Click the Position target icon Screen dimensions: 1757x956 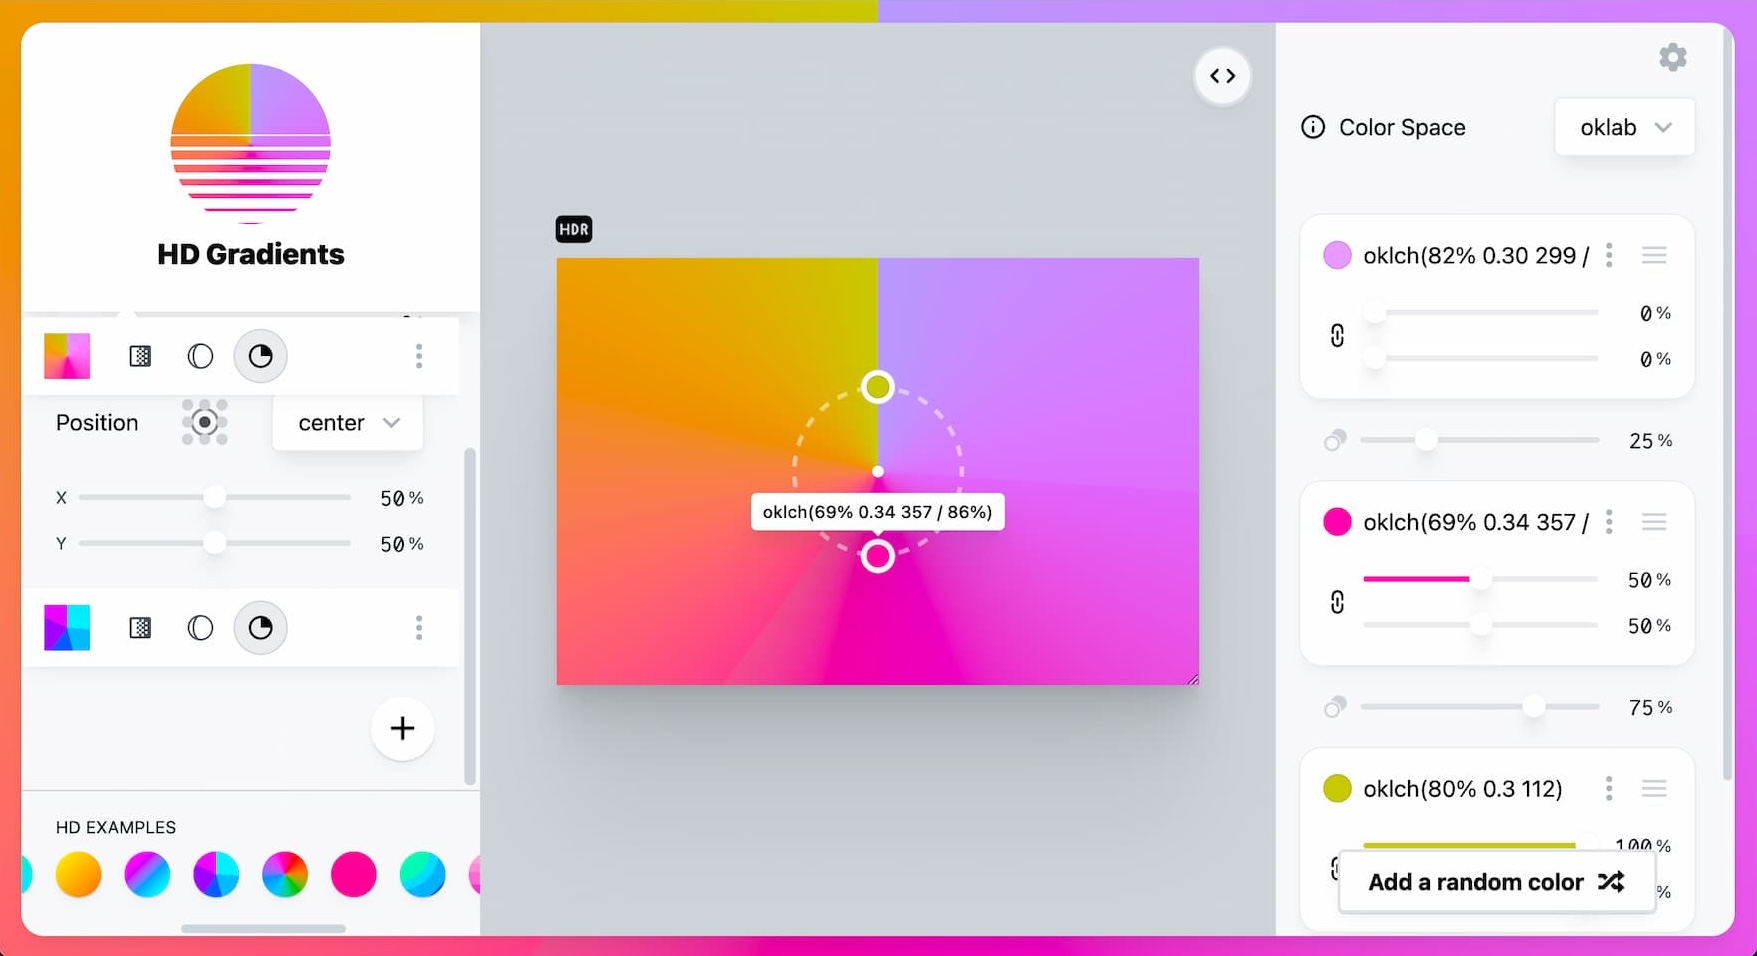[x=204, y=423]
